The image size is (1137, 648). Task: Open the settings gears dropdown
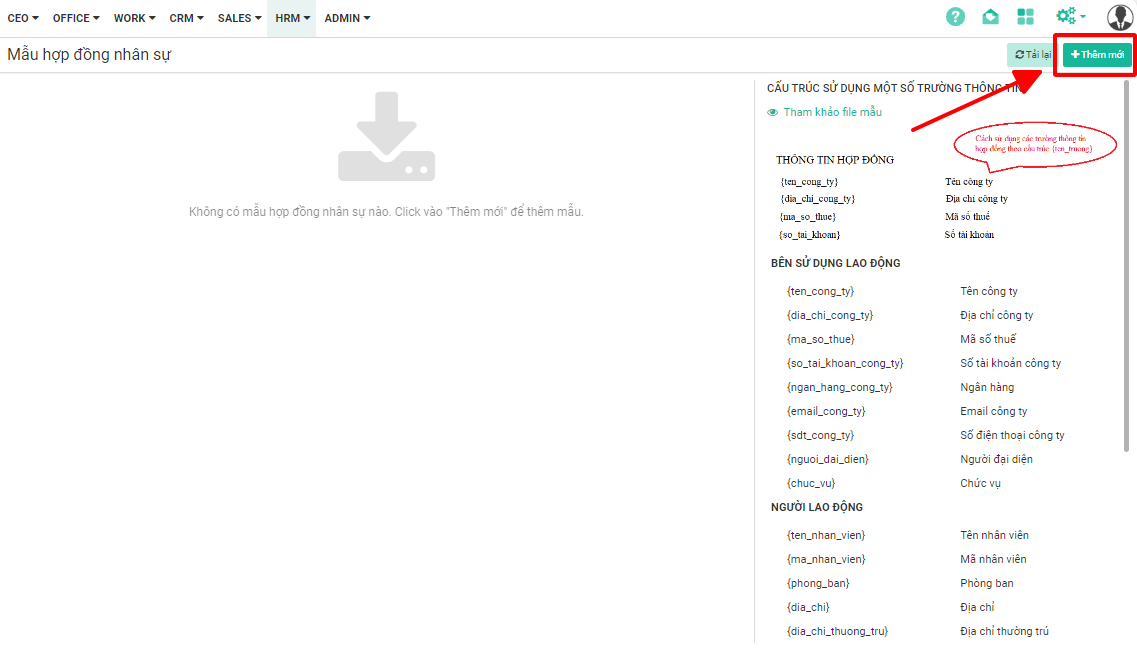click(x=1069, y=17)
